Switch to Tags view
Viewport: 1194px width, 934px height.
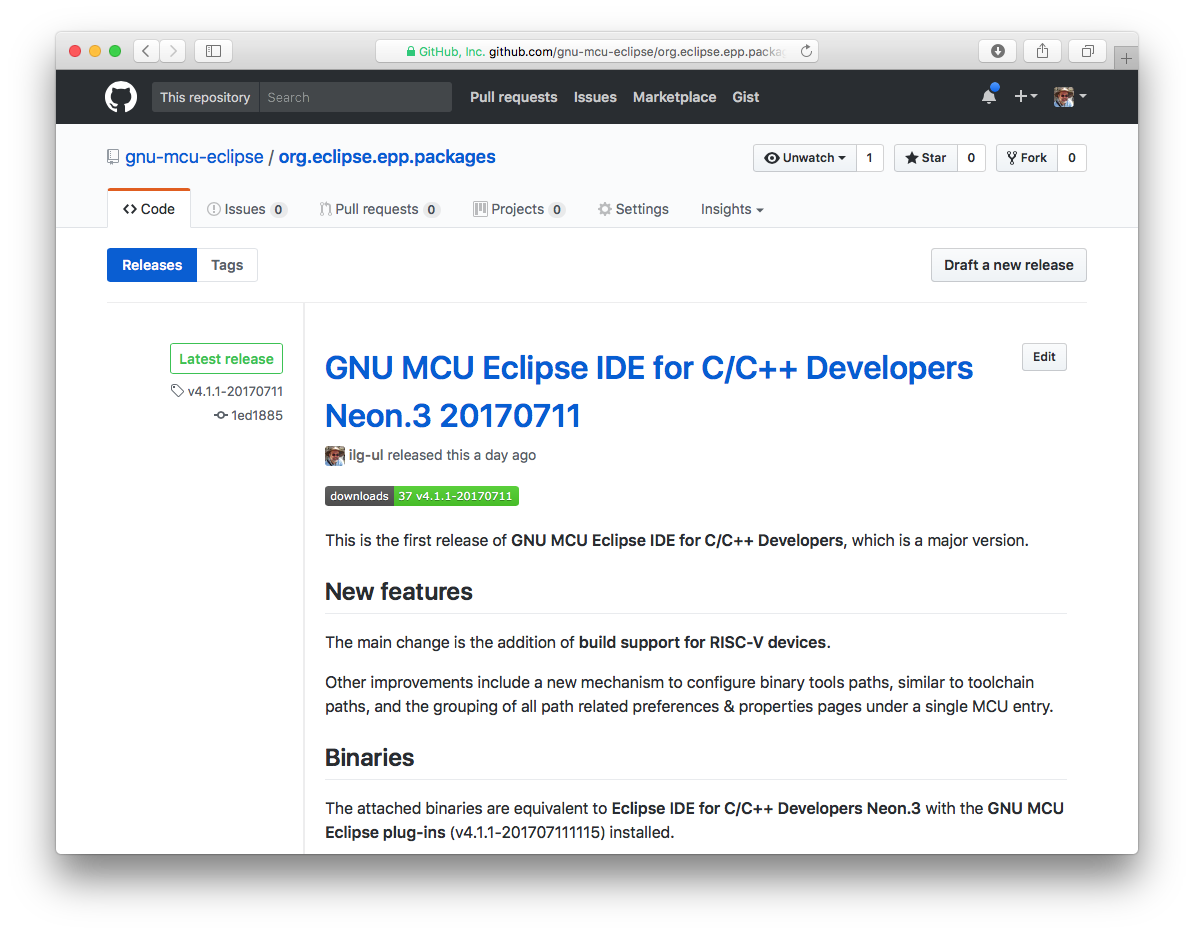227,265
